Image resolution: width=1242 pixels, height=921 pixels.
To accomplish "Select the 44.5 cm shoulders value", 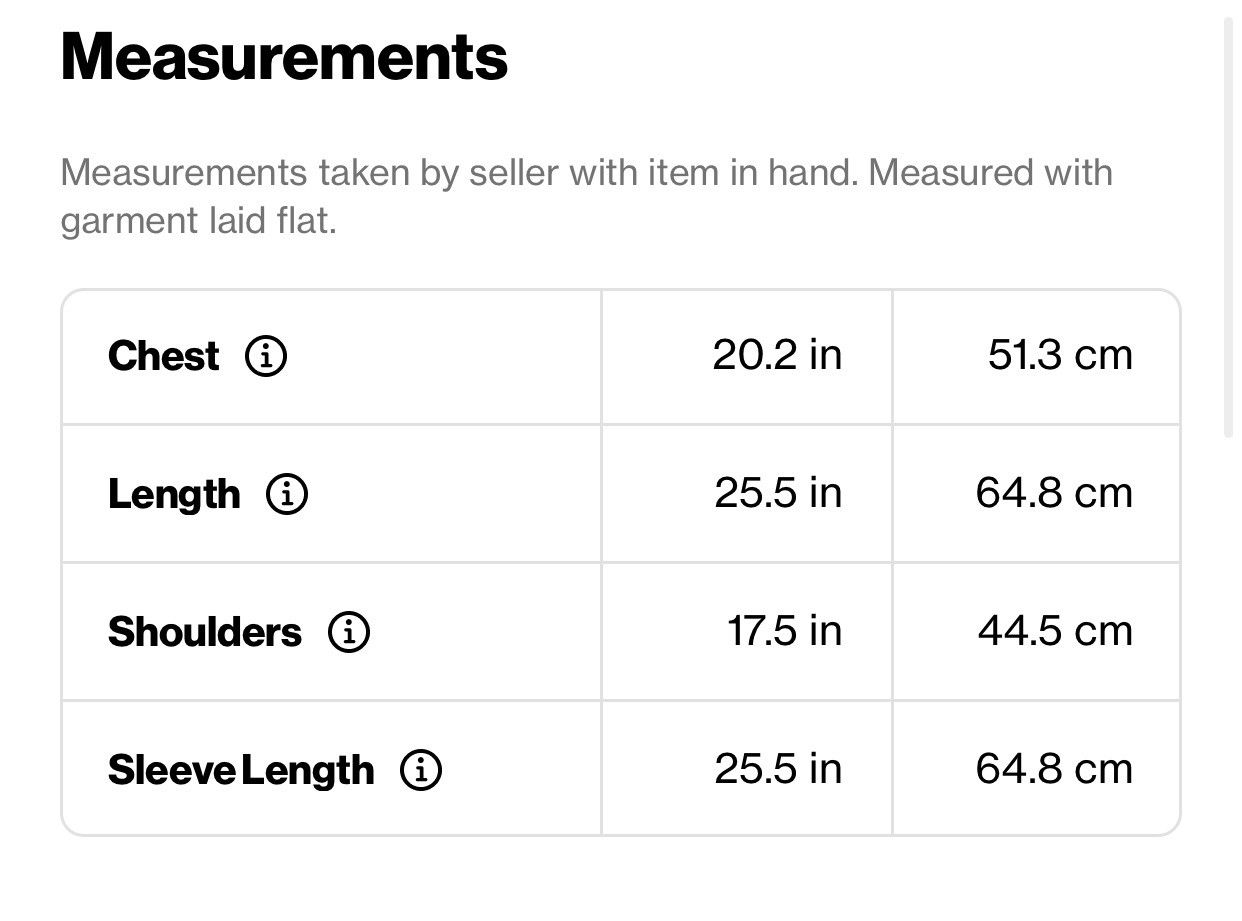I will point(1055,631).
